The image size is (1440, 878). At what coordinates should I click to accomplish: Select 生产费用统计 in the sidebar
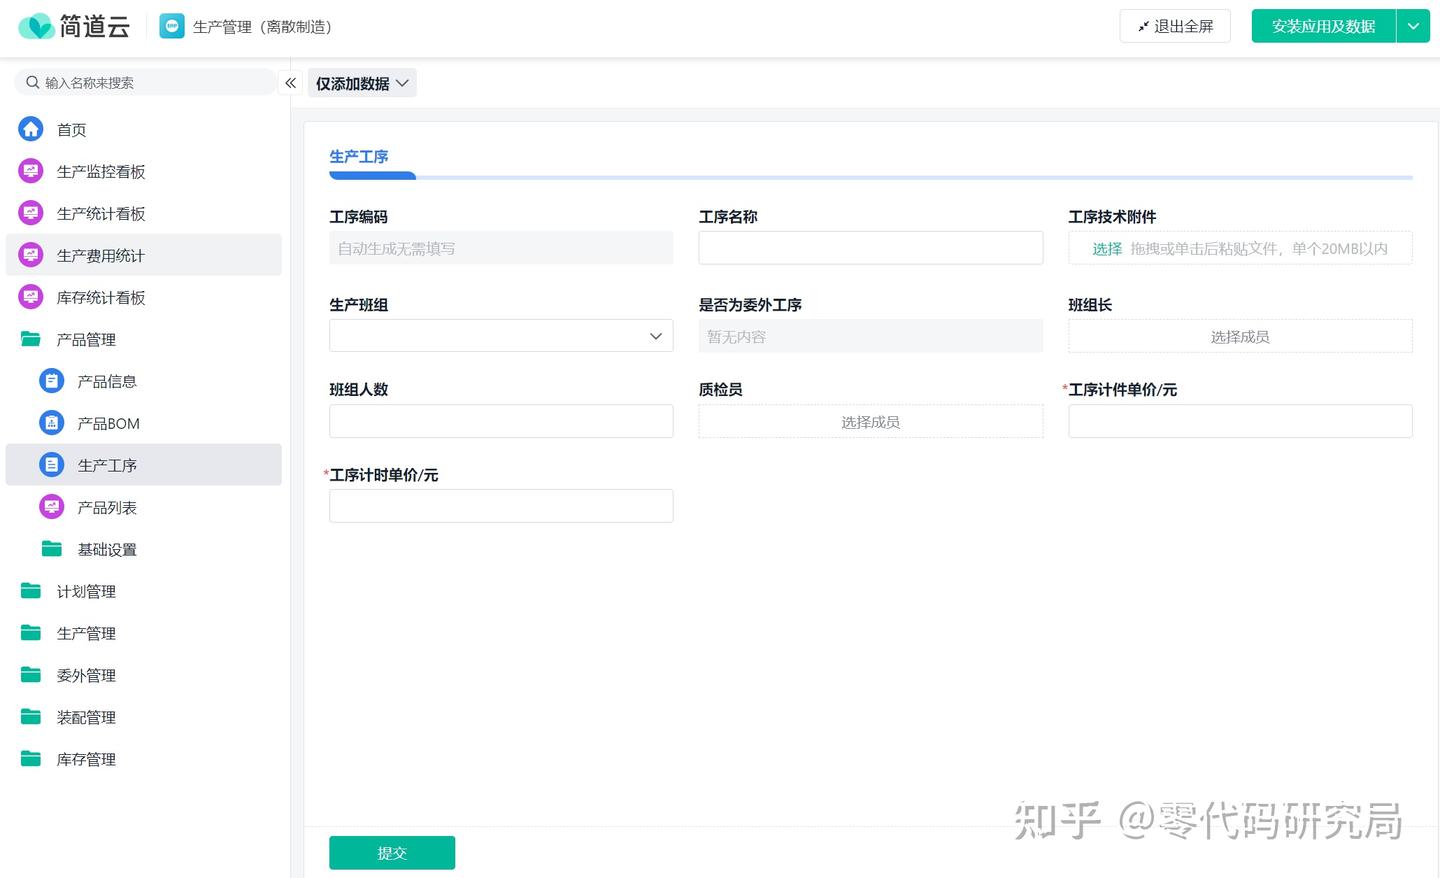[x=101, y=255]
